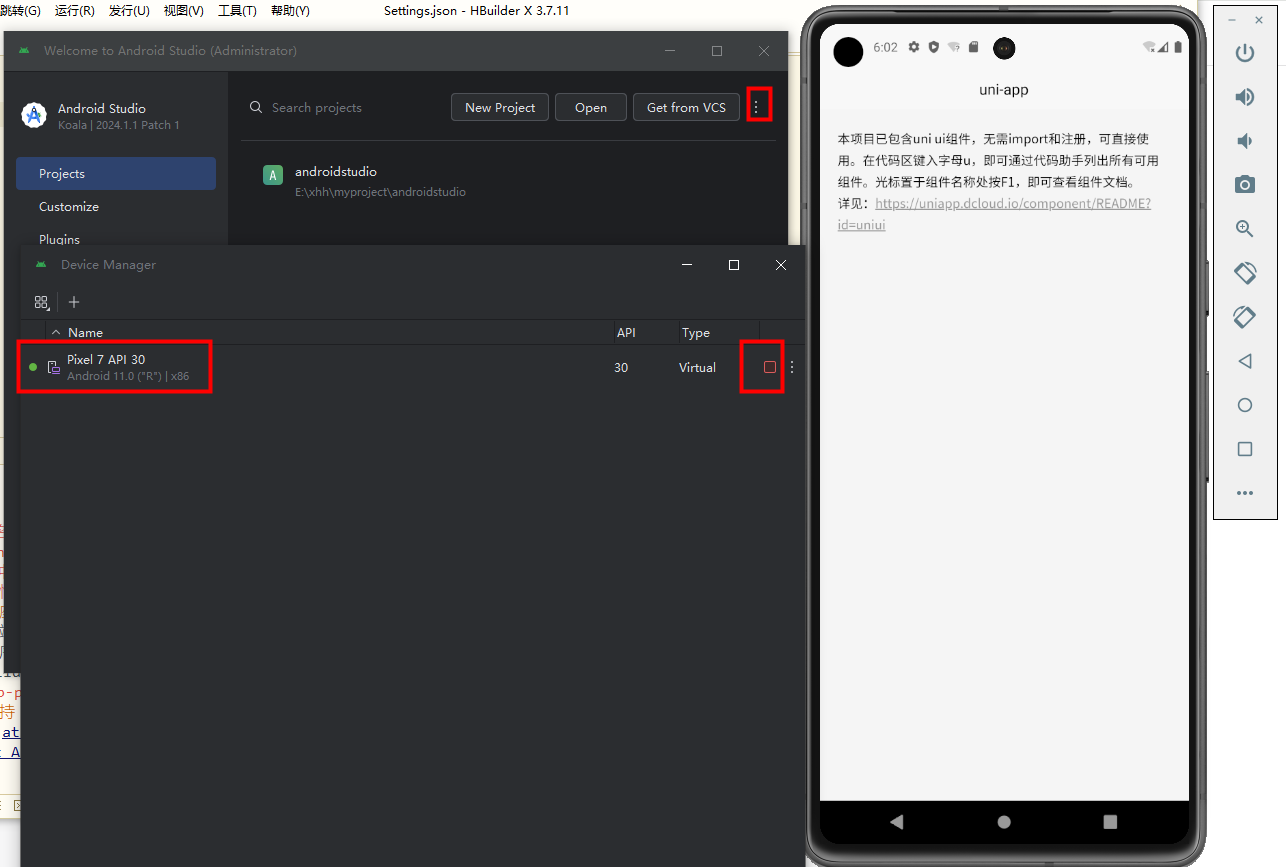
Task: Take emulator screenshot with camera icon
Action: [x=1245, y=184]
